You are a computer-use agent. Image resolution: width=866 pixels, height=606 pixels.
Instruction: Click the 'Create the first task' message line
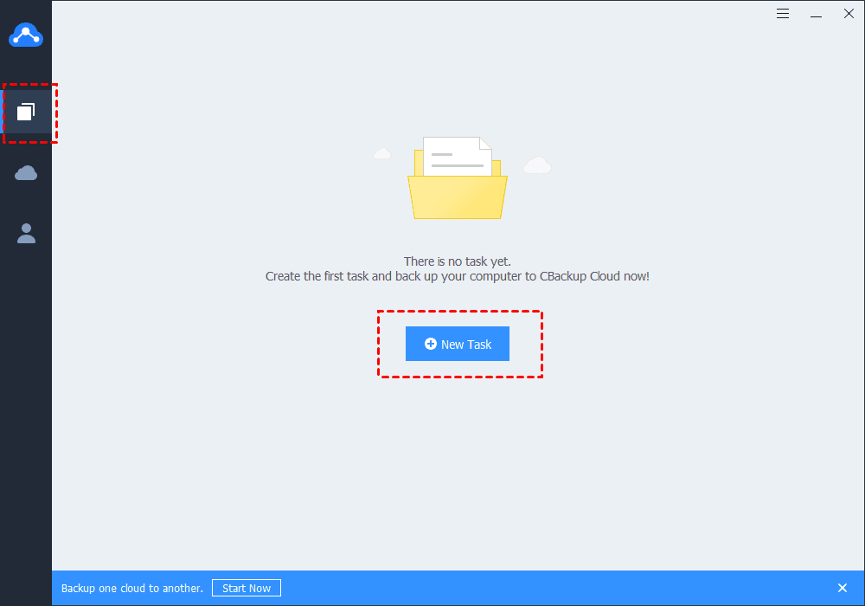457,276
